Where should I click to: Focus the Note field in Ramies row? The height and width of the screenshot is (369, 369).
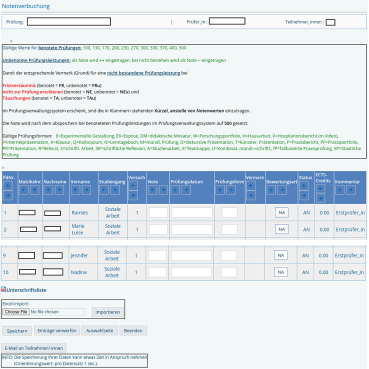coord(158,213)
